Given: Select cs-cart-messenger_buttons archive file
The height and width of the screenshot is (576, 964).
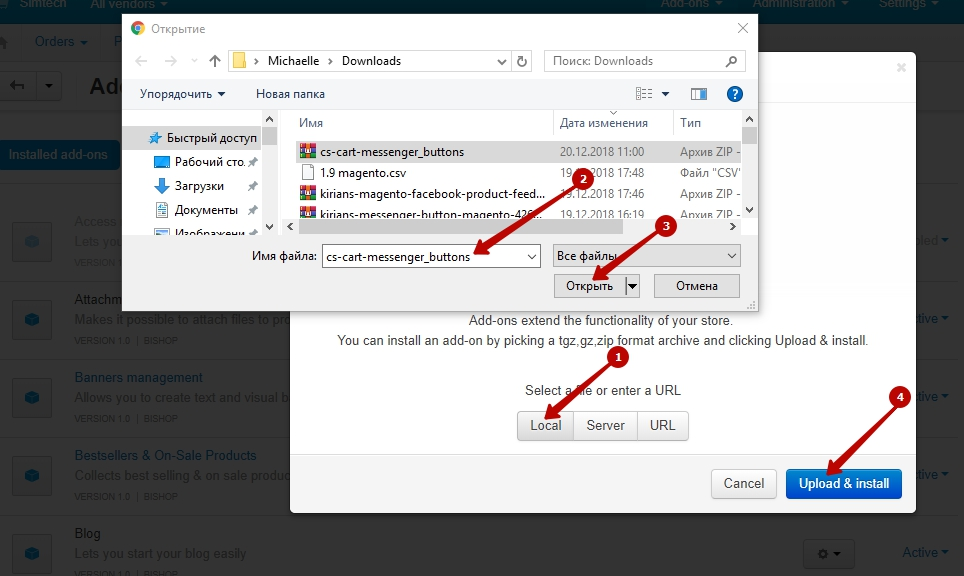Looking at the screenshot, I should 518,152.
